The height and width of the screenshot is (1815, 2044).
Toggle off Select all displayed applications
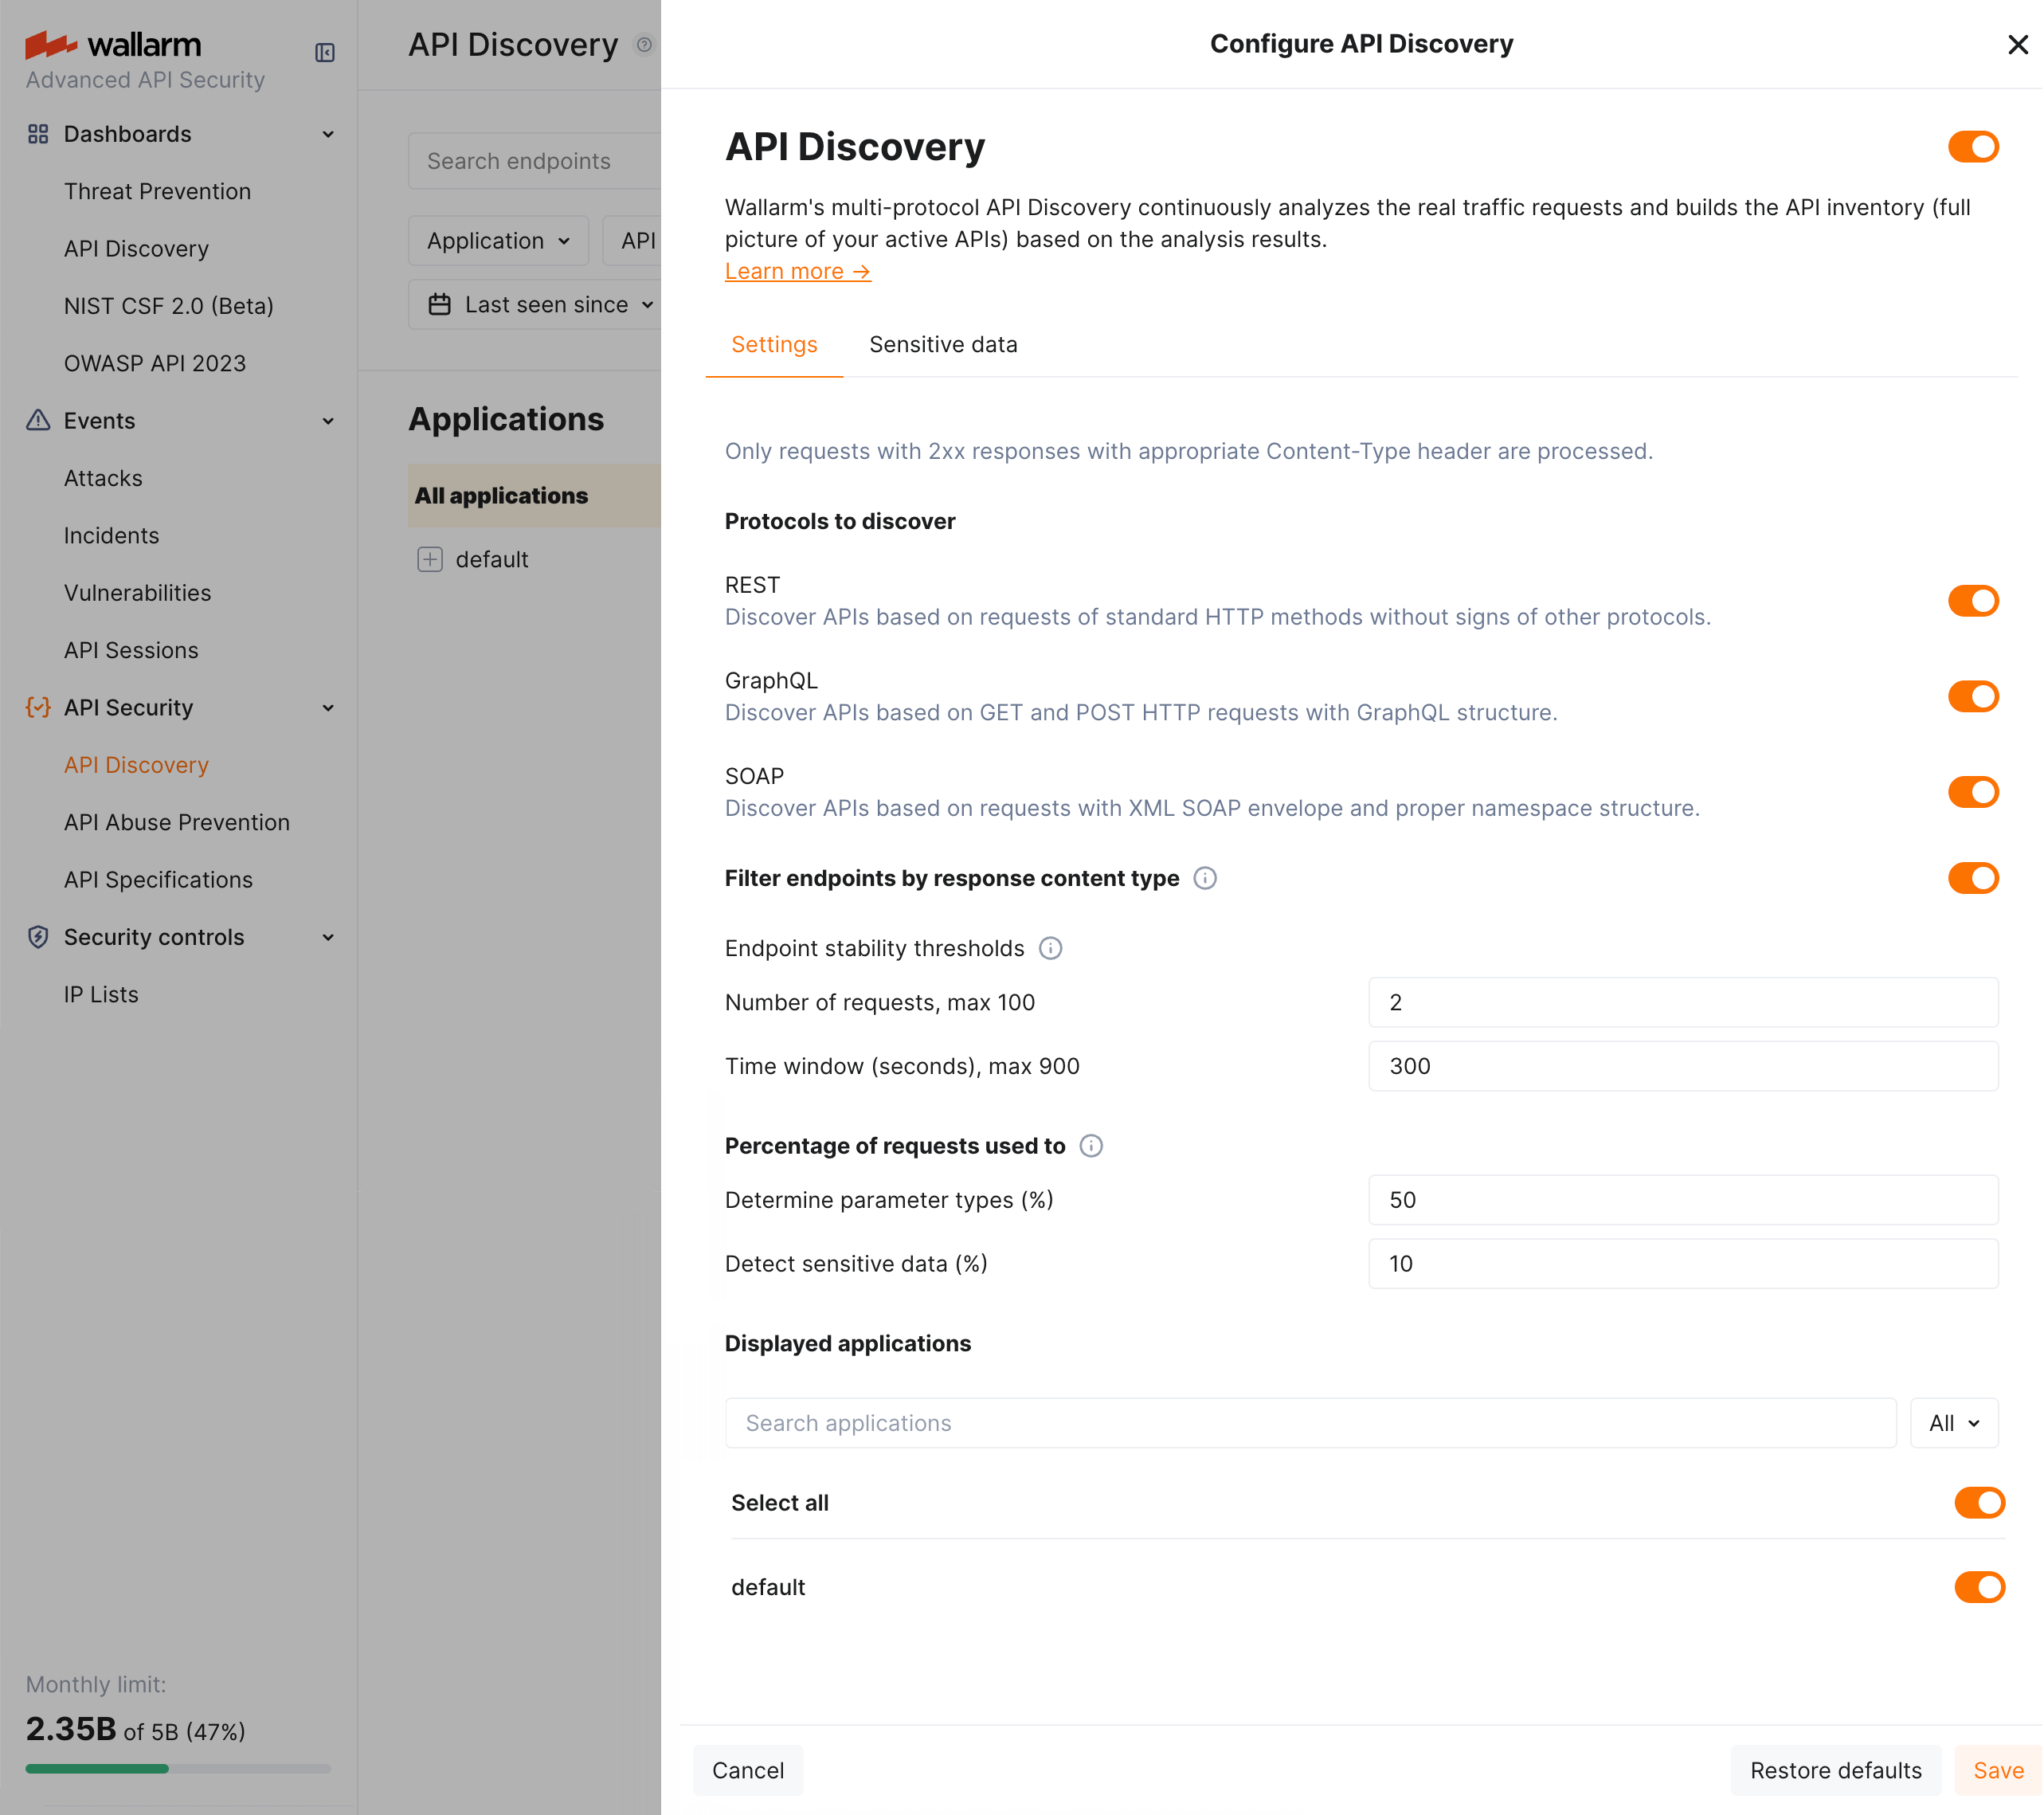click(x=1980, y=1502)
